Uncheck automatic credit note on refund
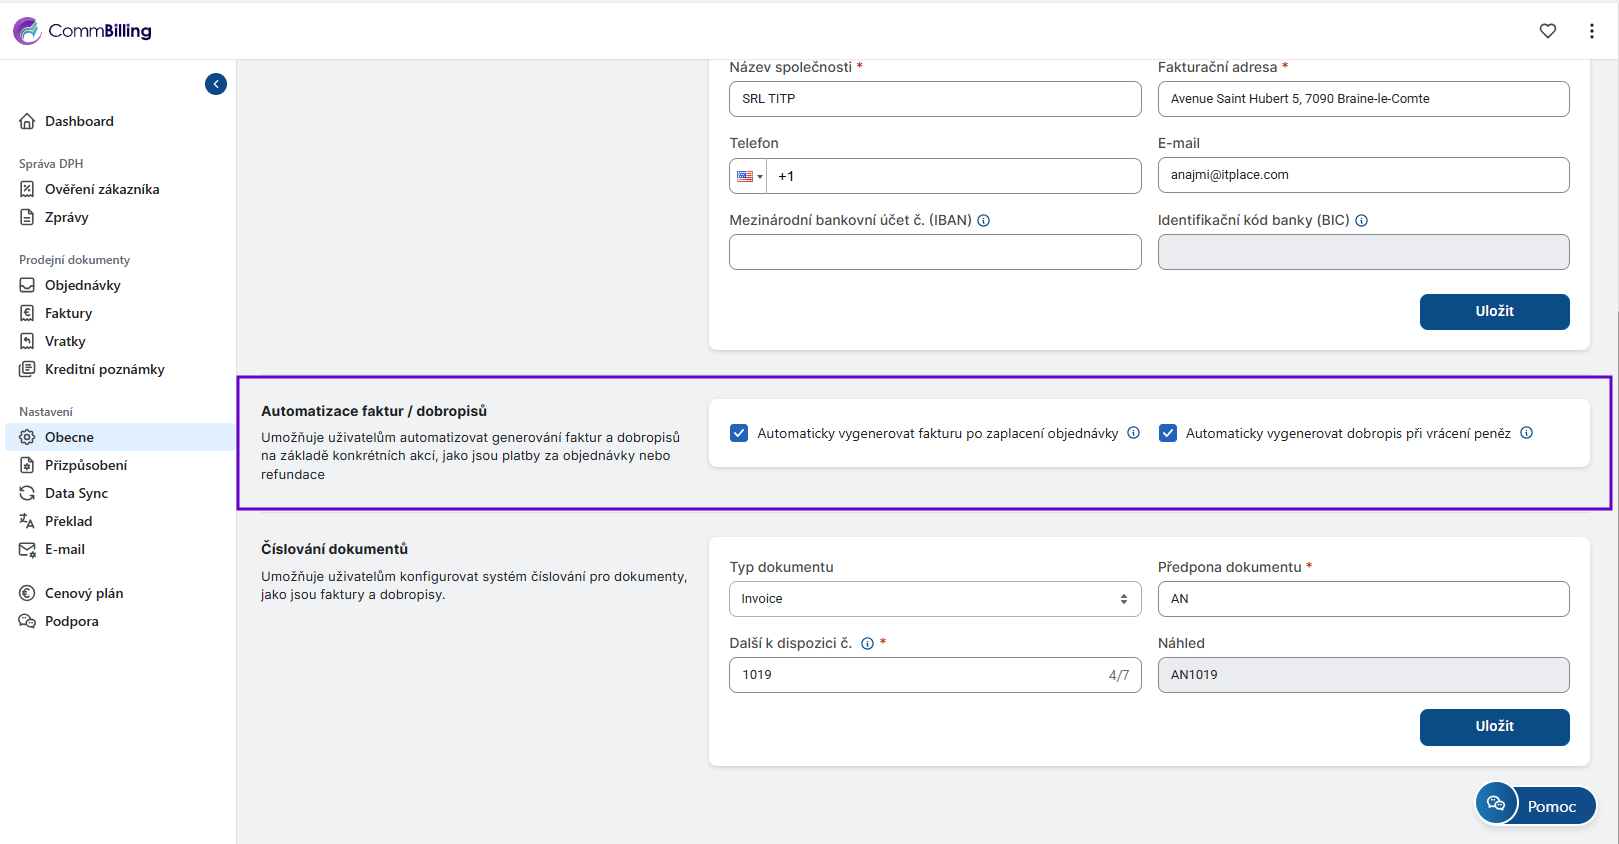This screenshot has height=844, width=1619. (x=1167, y=433)
